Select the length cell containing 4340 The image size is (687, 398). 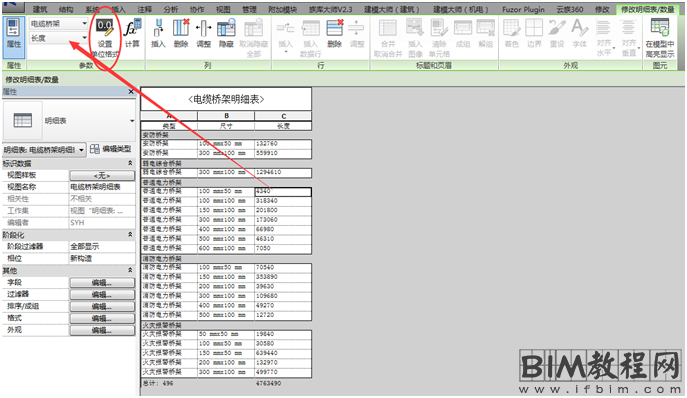point(283,191)
